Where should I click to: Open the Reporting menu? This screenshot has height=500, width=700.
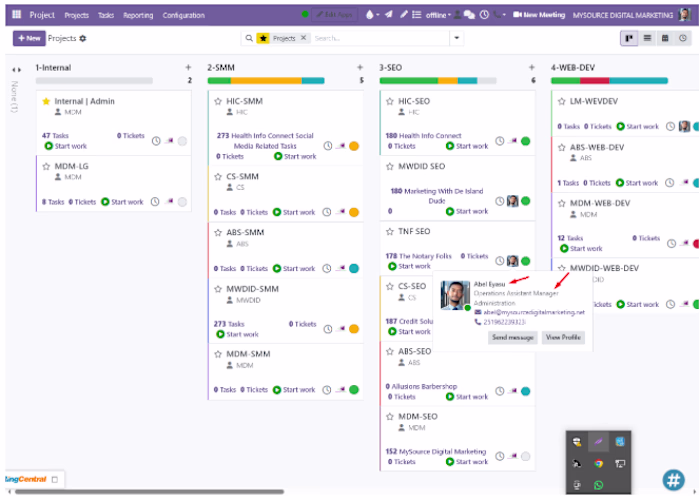point(138,15)
